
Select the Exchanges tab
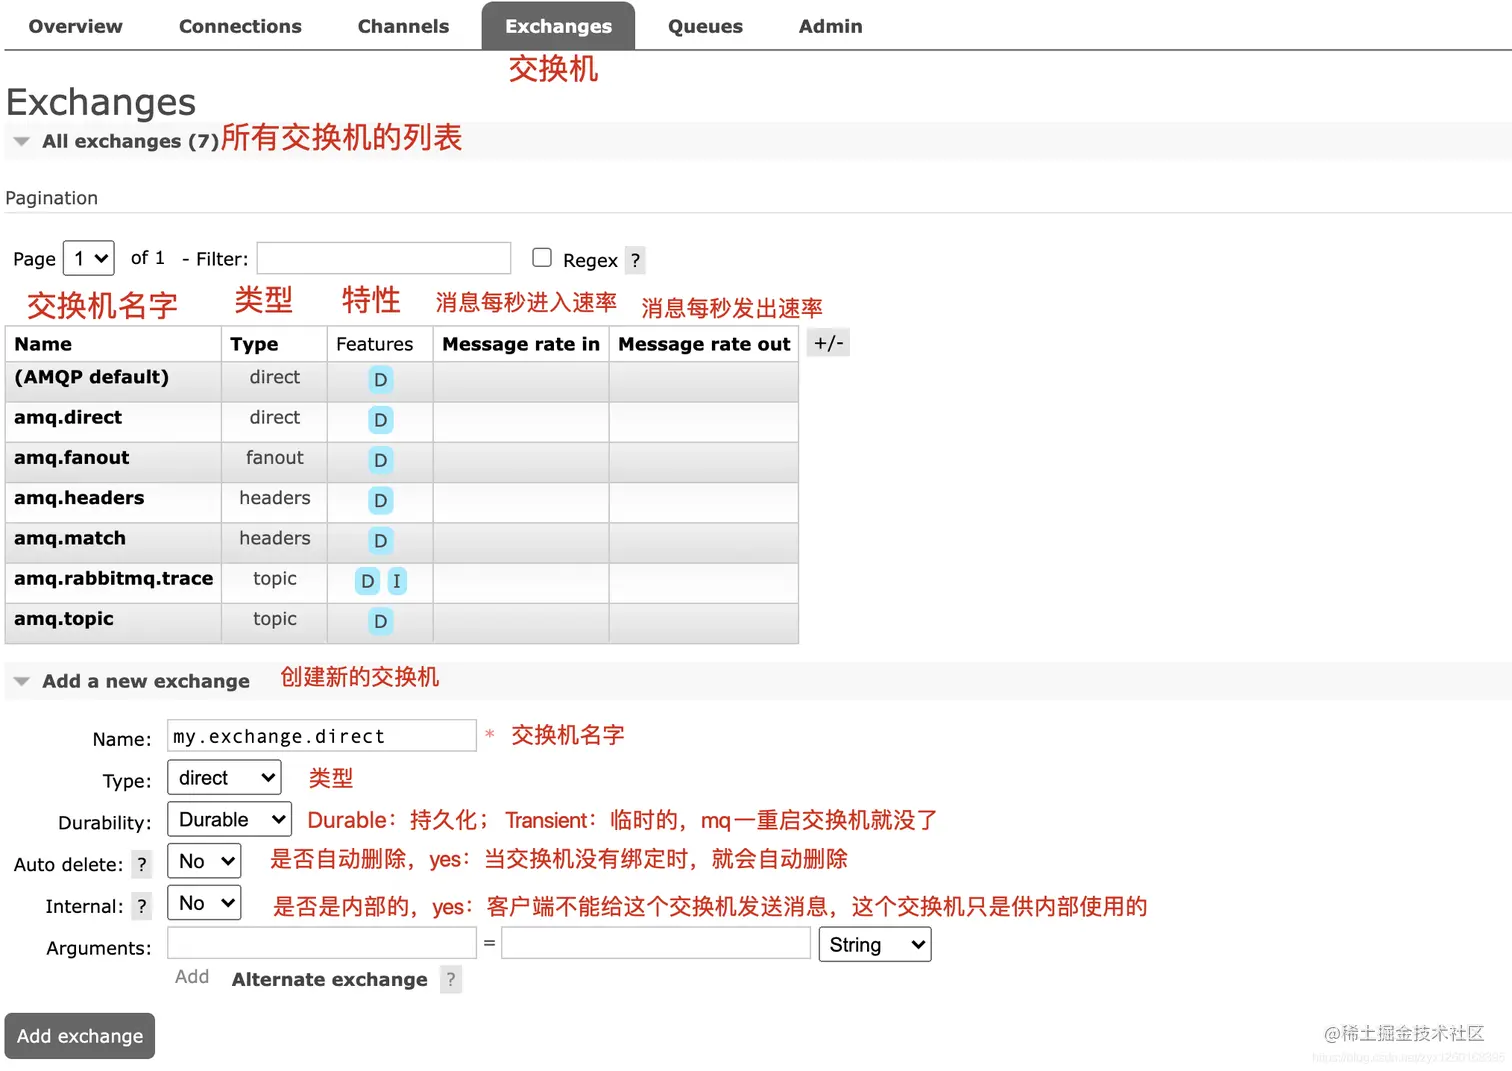pyautogui.click(x=558, y=26)
